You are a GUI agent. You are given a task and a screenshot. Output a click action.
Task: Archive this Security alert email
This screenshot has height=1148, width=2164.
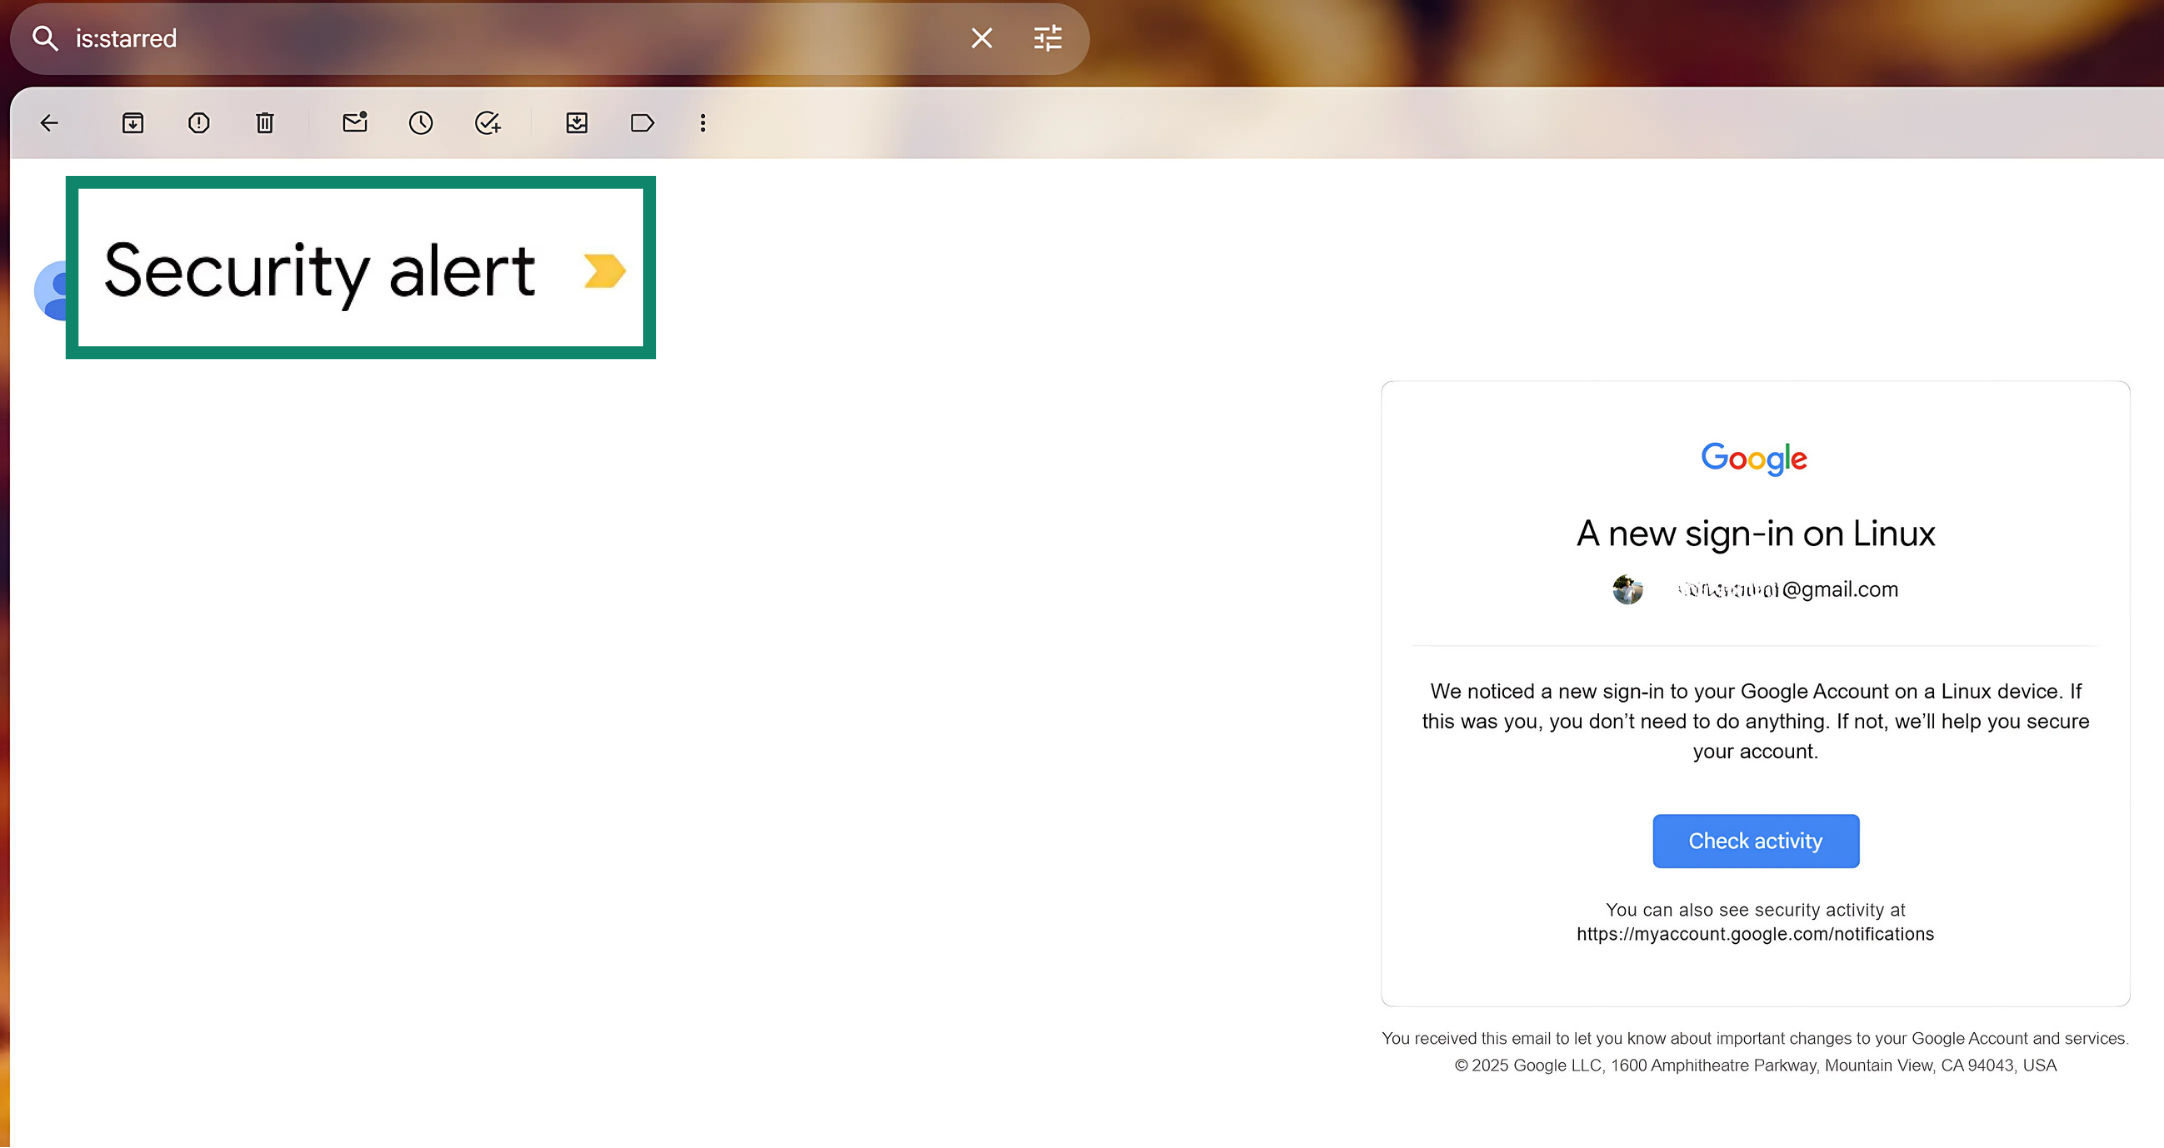point(133,123)
